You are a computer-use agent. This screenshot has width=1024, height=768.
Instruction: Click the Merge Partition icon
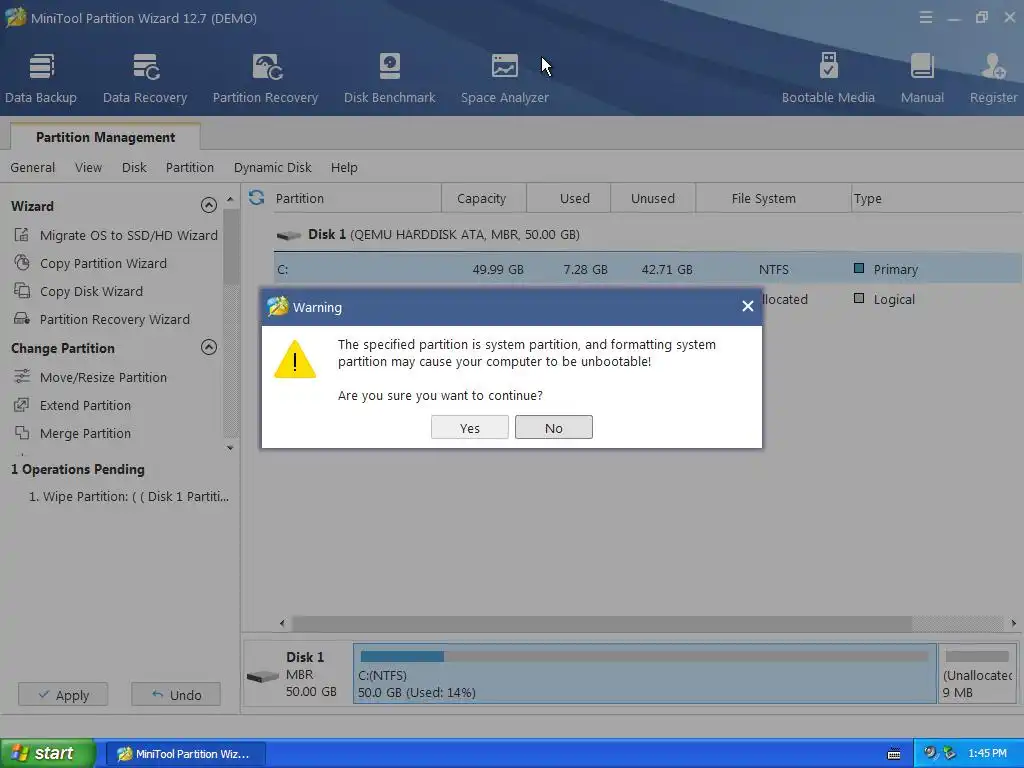click(22, 433)
